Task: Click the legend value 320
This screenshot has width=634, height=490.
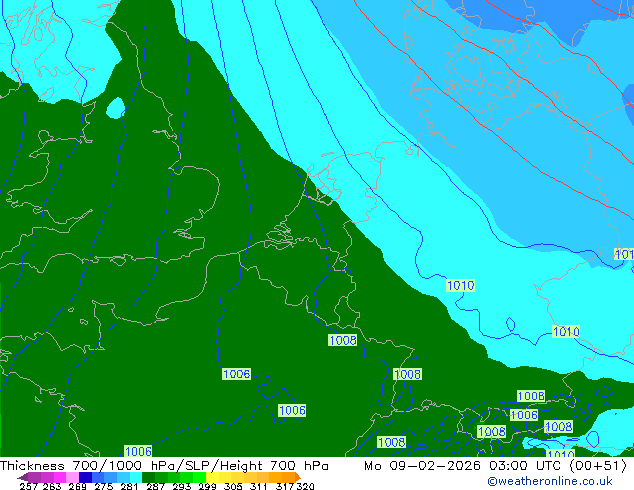Action: pos(305,486)
